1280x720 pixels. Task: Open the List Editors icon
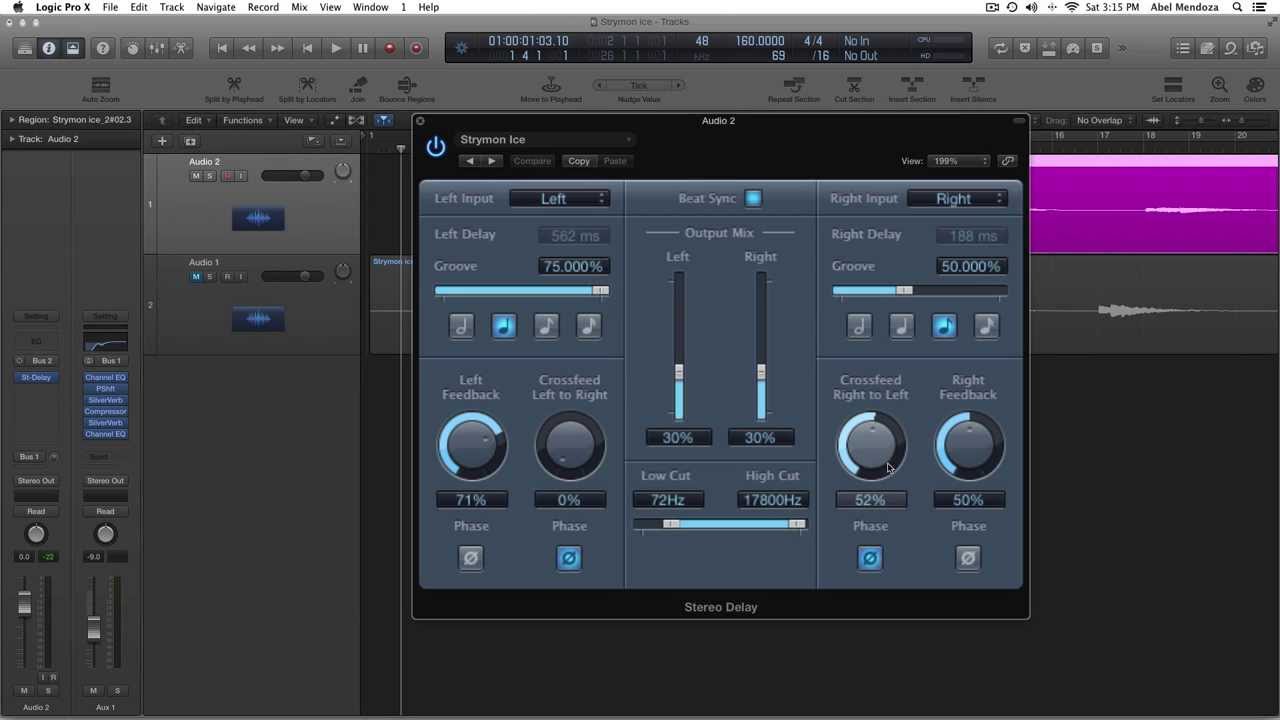1183,48
